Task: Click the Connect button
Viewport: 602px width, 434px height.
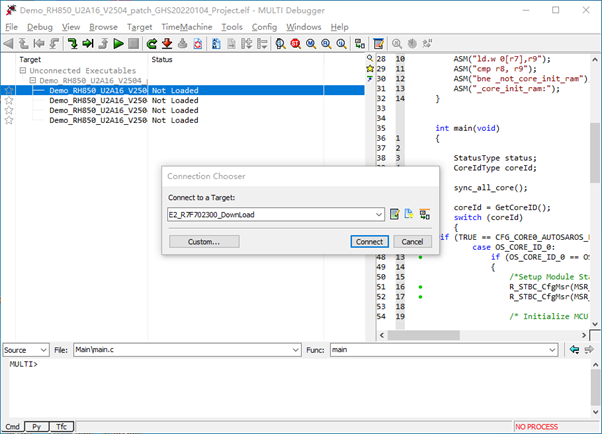Action: click(x=369, y=242)
